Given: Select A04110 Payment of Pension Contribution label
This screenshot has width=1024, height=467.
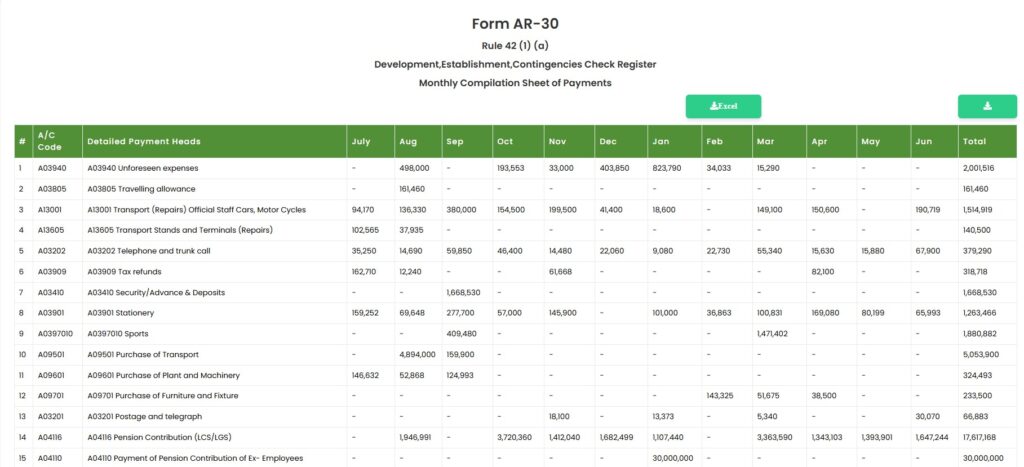Looking at the screenshot, I should click(x=195, y=459).
